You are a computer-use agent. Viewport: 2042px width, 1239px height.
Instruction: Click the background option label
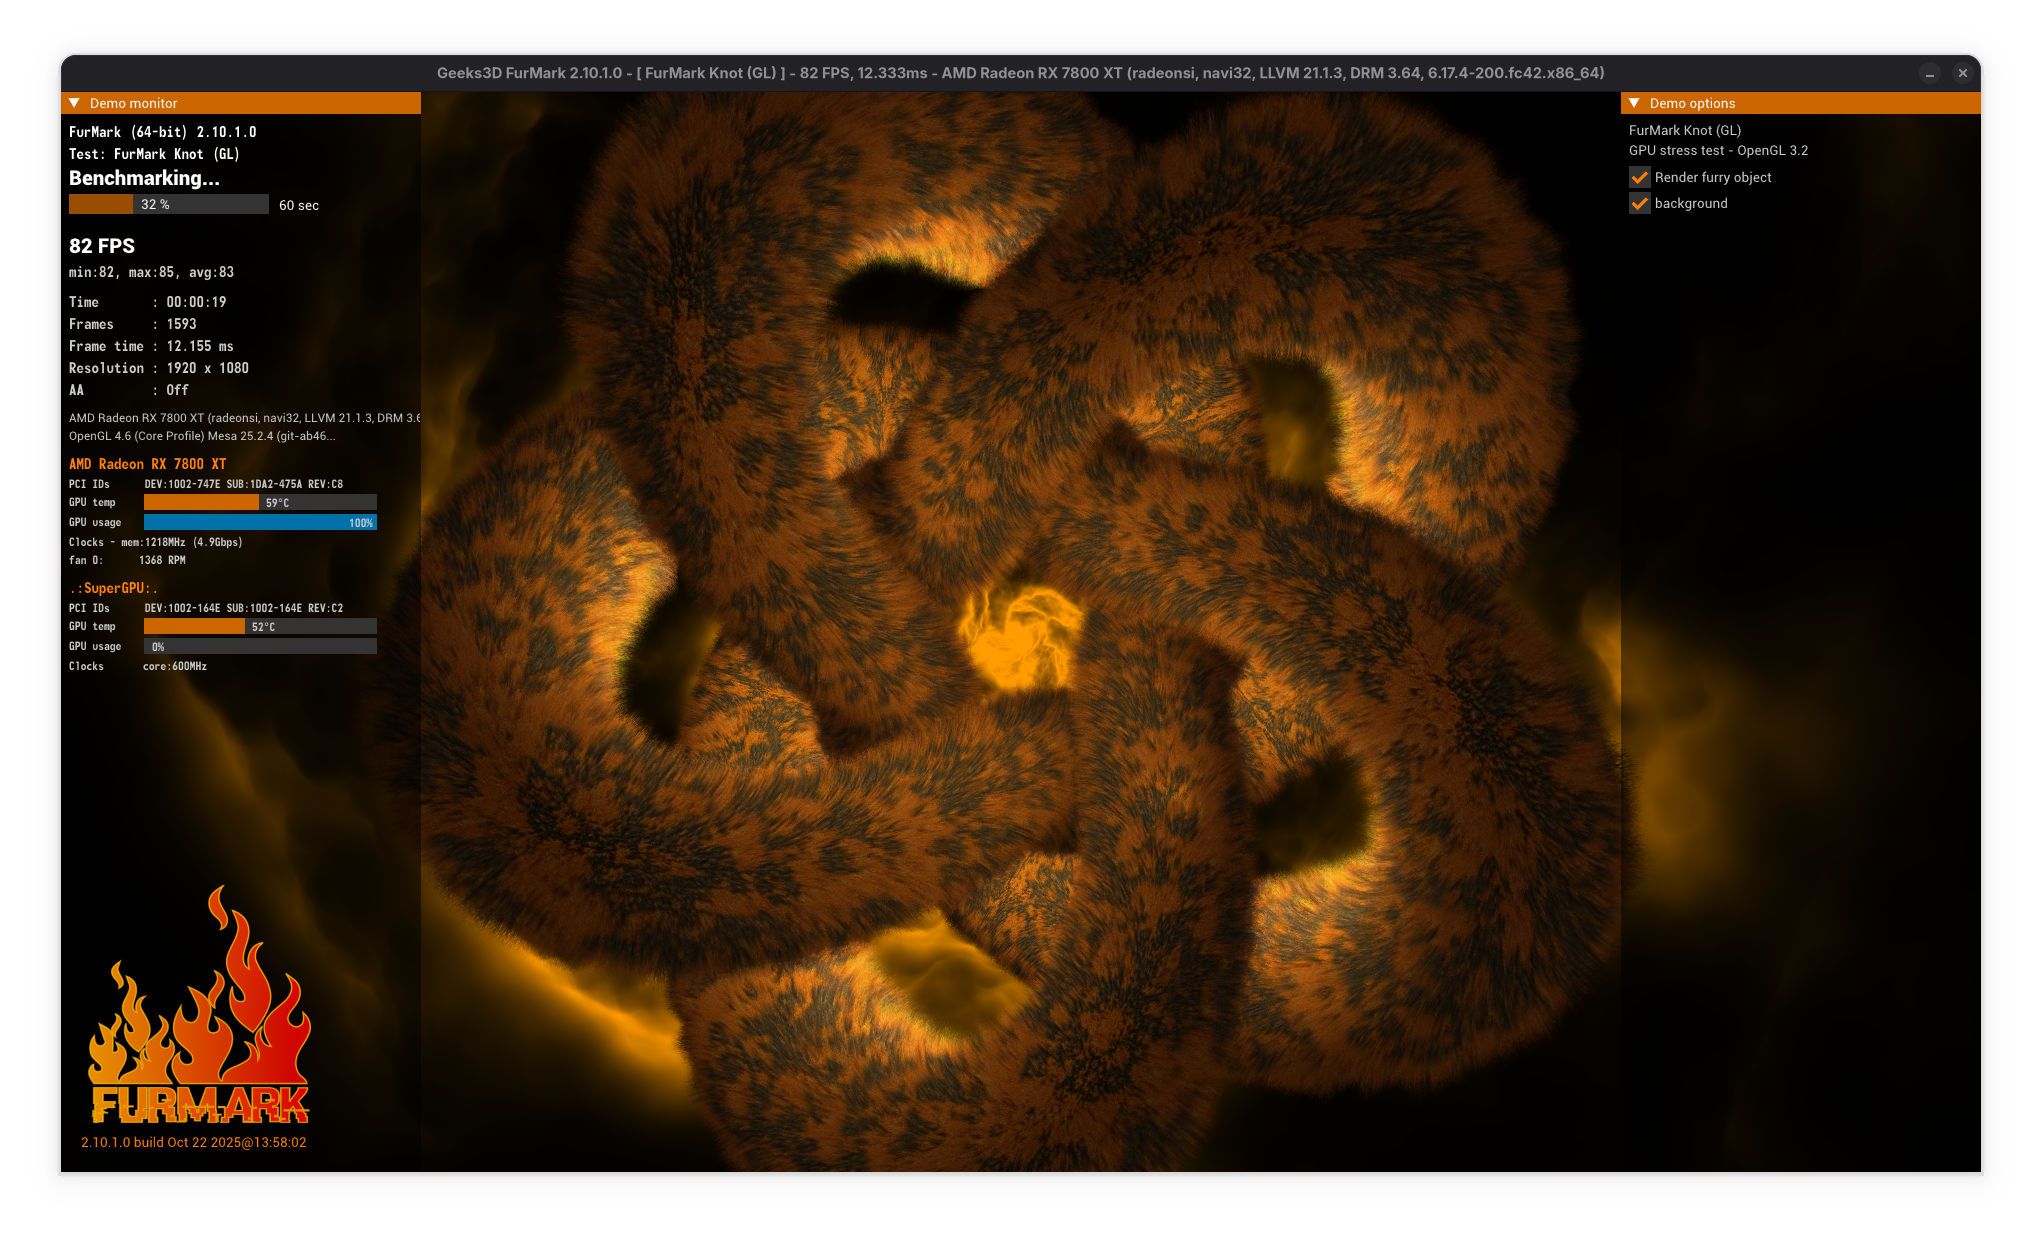tap(1691, 203)
